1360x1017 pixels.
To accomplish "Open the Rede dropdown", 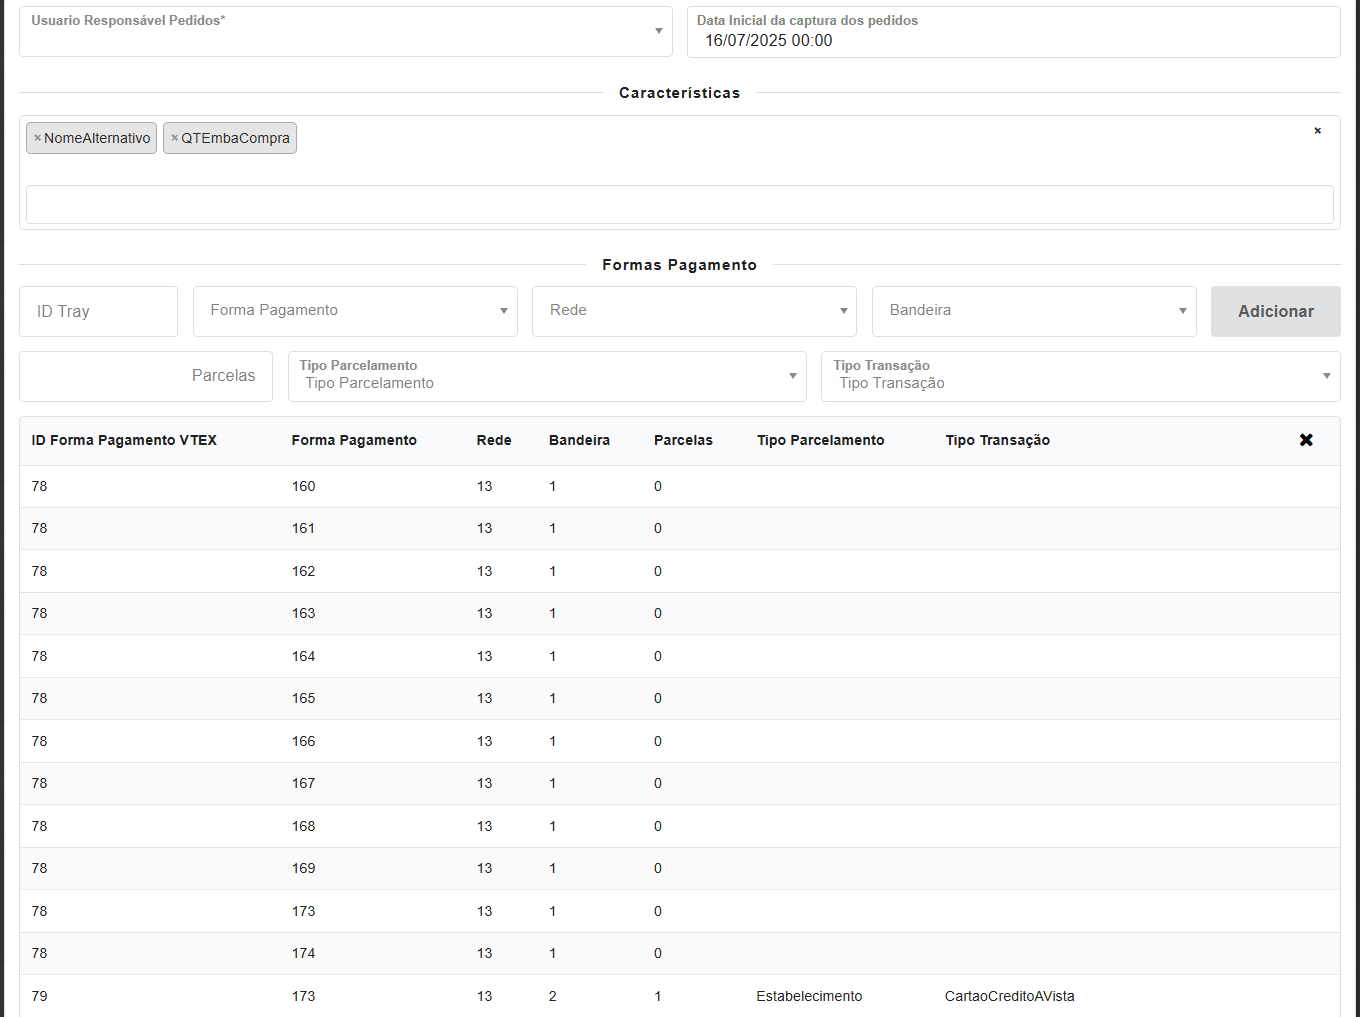I will point(694,311).
